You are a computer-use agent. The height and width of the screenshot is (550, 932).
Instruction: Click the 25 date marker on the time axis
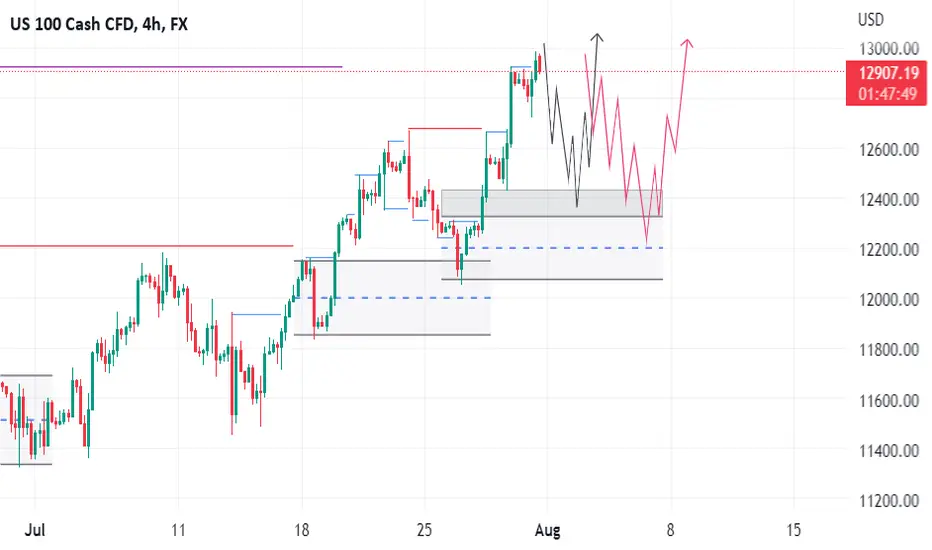424,530
